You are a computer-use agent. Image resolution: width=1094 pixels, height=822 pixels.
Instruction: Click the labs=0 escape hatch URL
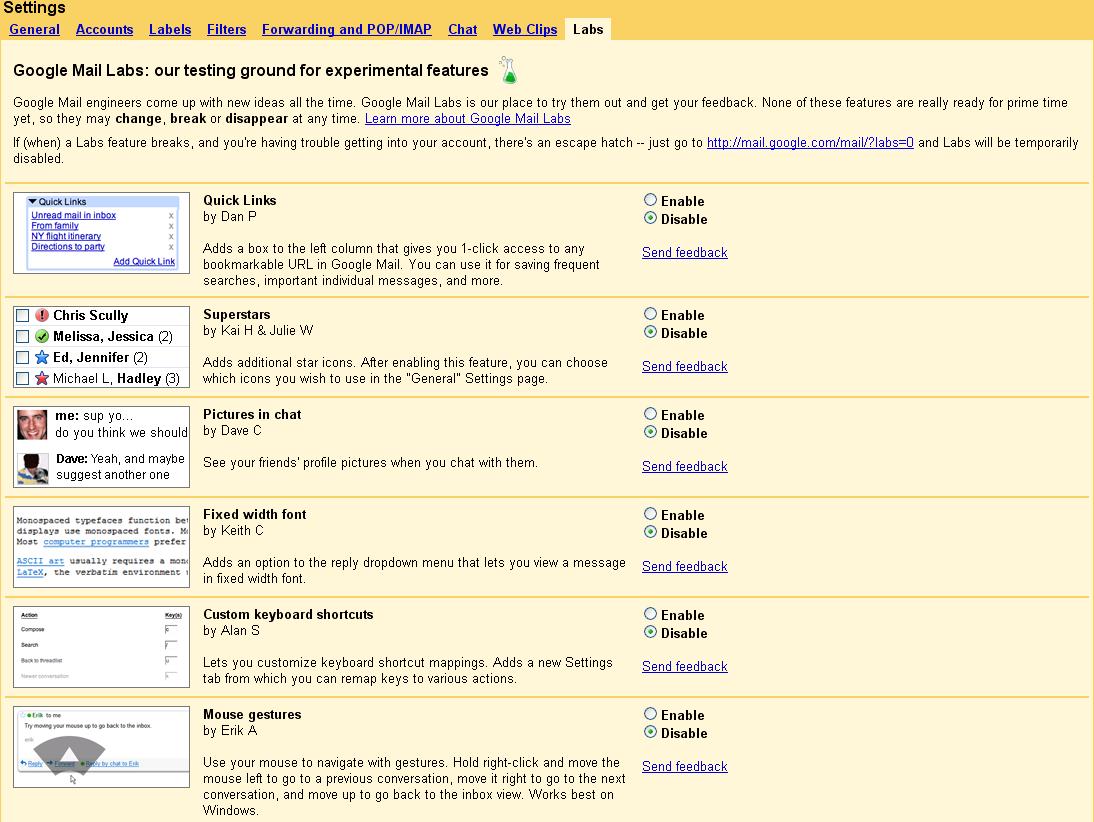810,142
